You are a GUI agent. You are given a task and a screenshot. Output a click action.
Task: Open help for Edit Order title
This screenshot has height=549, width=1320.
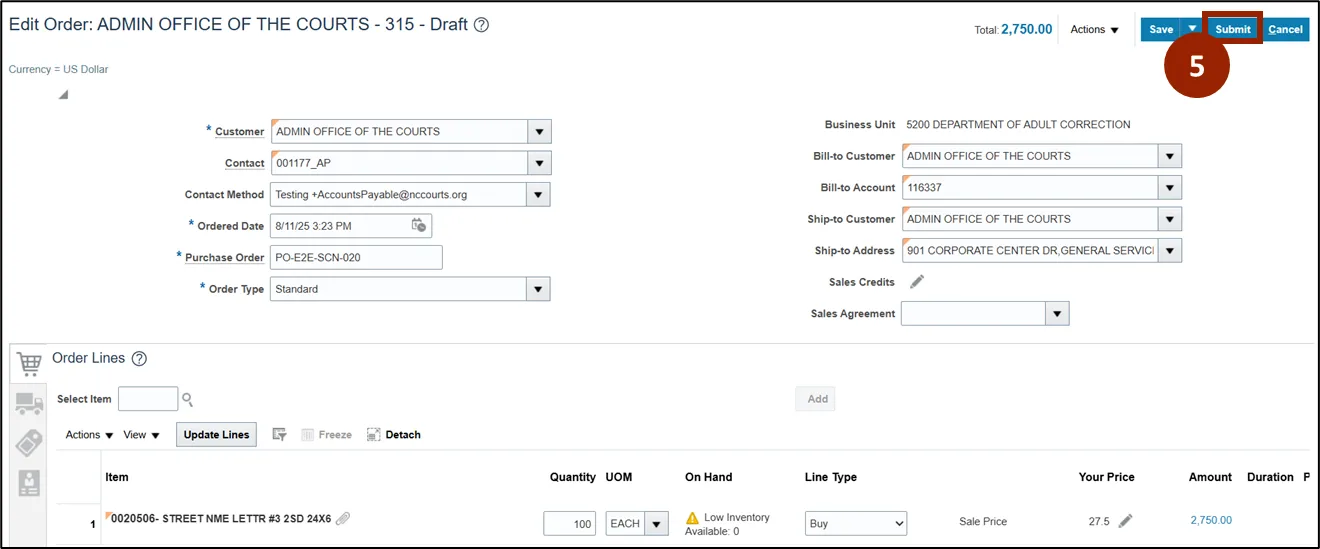point(481,25)
